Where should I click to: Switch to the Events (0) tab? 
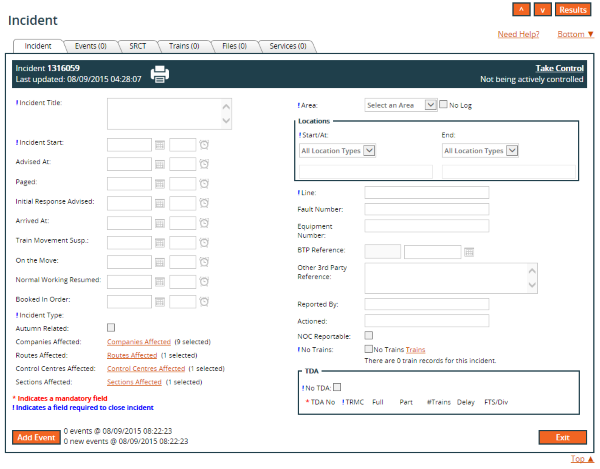pyautogui.click(x=91, y=46)
